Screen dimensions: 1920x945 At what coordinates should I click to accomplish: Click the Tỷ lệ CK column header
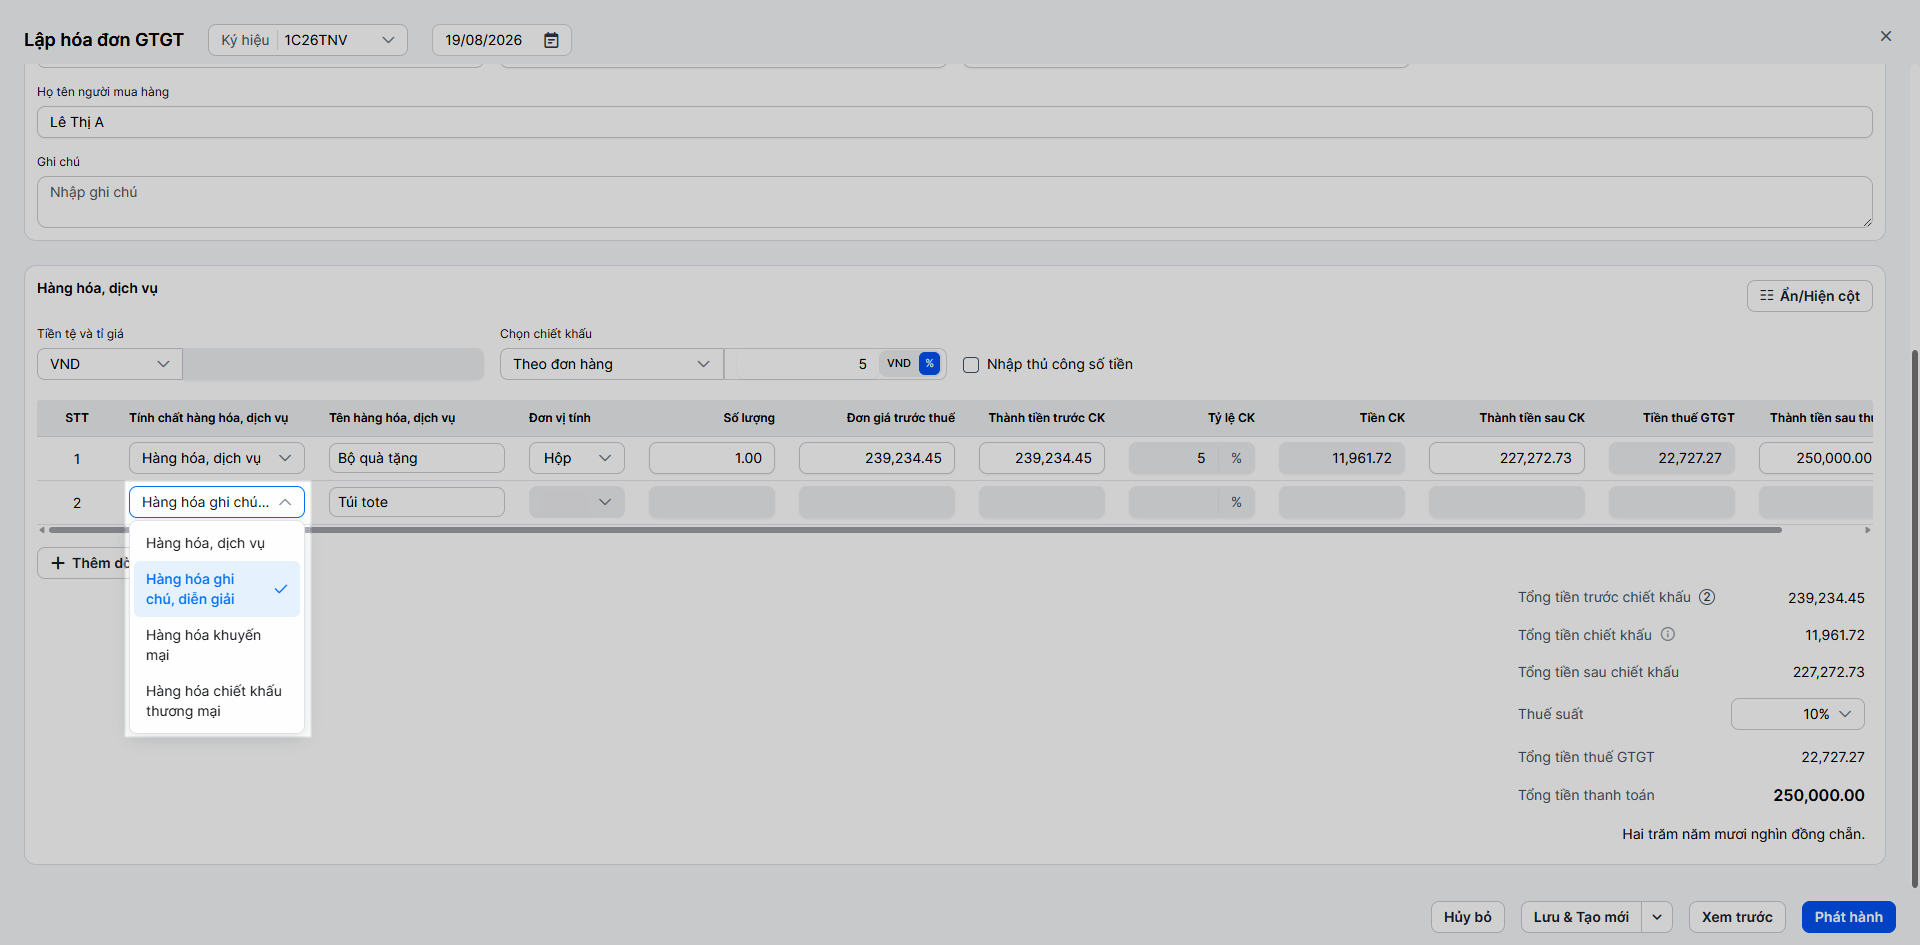(1231, 418)
